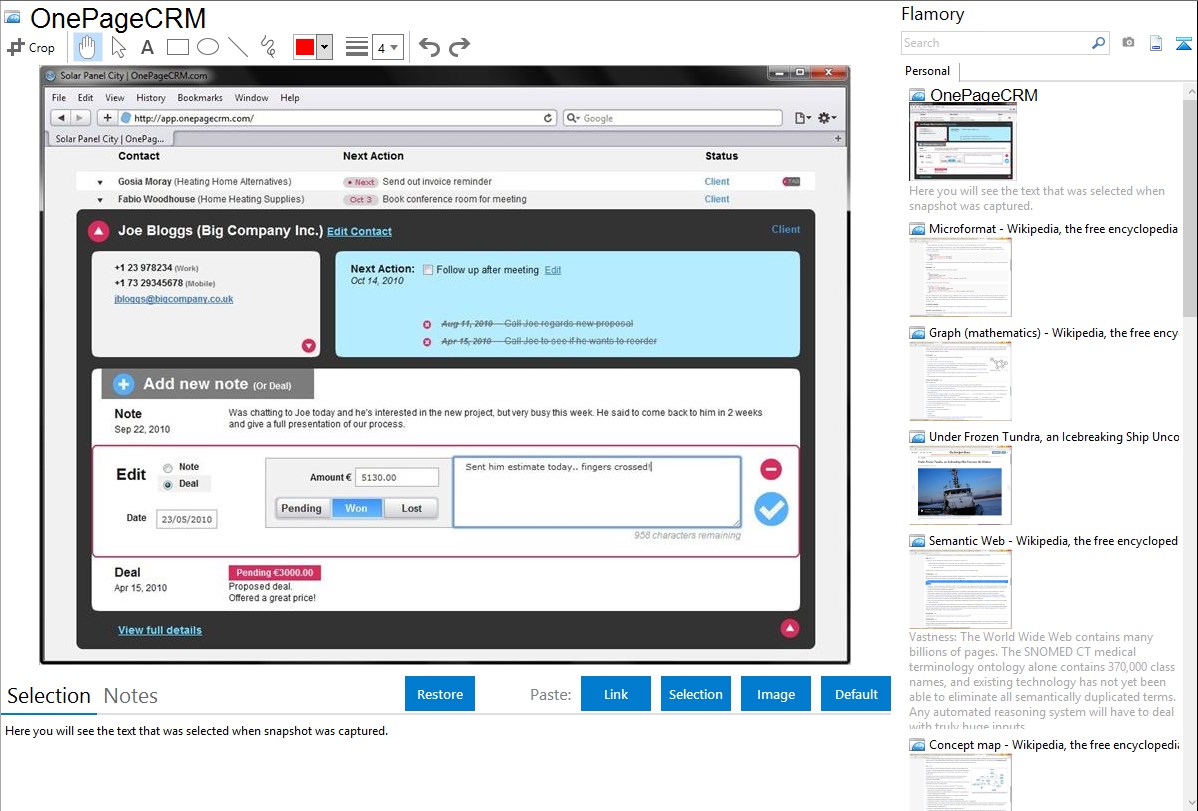
Task: Select the freehand scribble tool
Action: point(268,47)
